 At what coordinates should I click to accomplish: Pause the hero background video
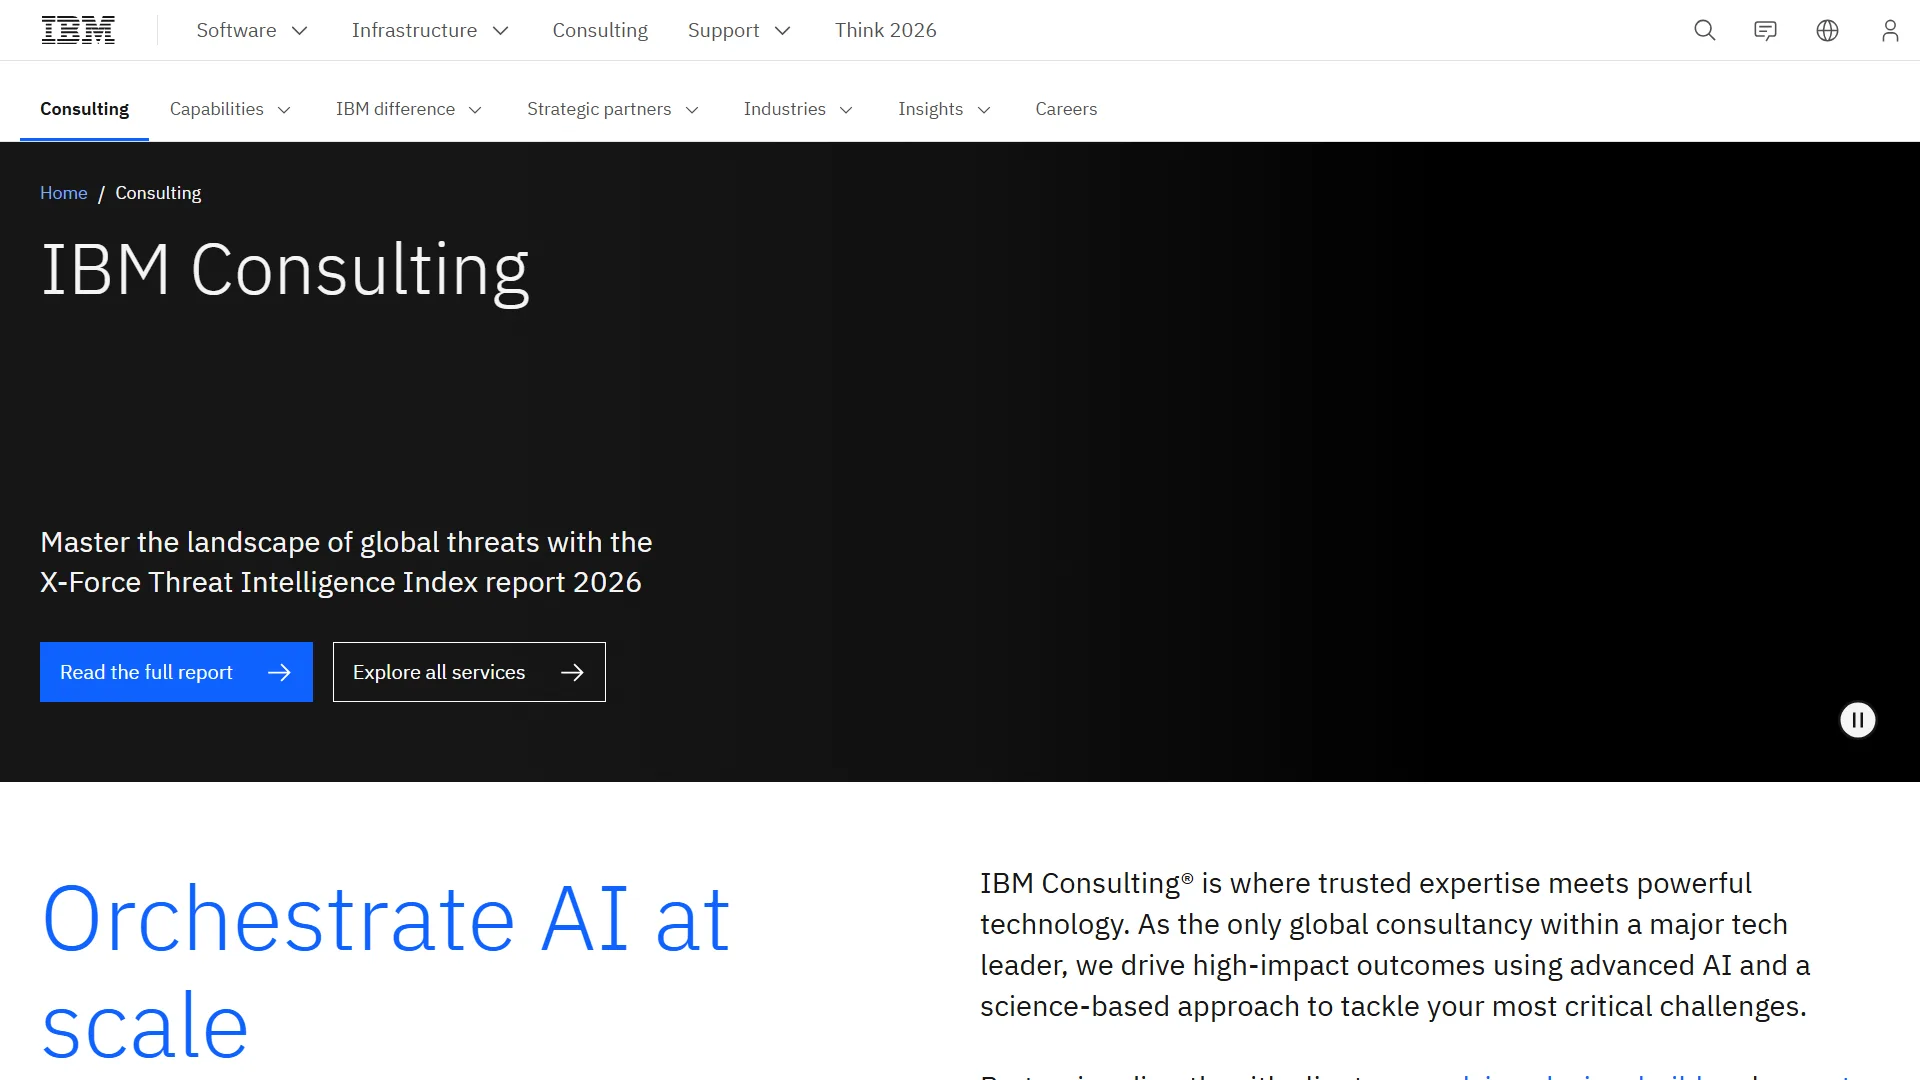(x=1857, y=719)
